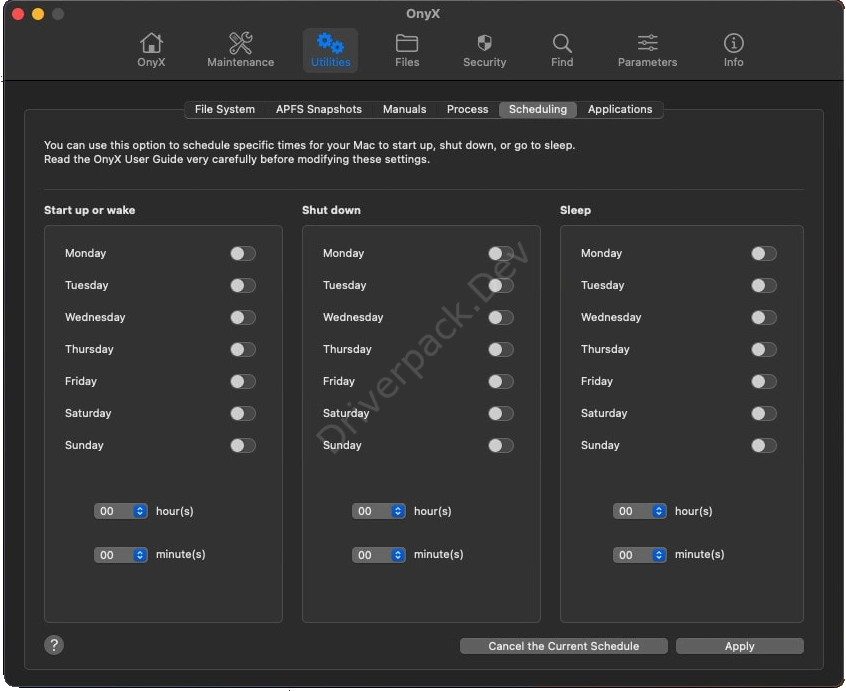Viewport: 846px width, 691px height.
Task: Open the OnyX home toolbar icon
Action: click(x=151, y=50)
